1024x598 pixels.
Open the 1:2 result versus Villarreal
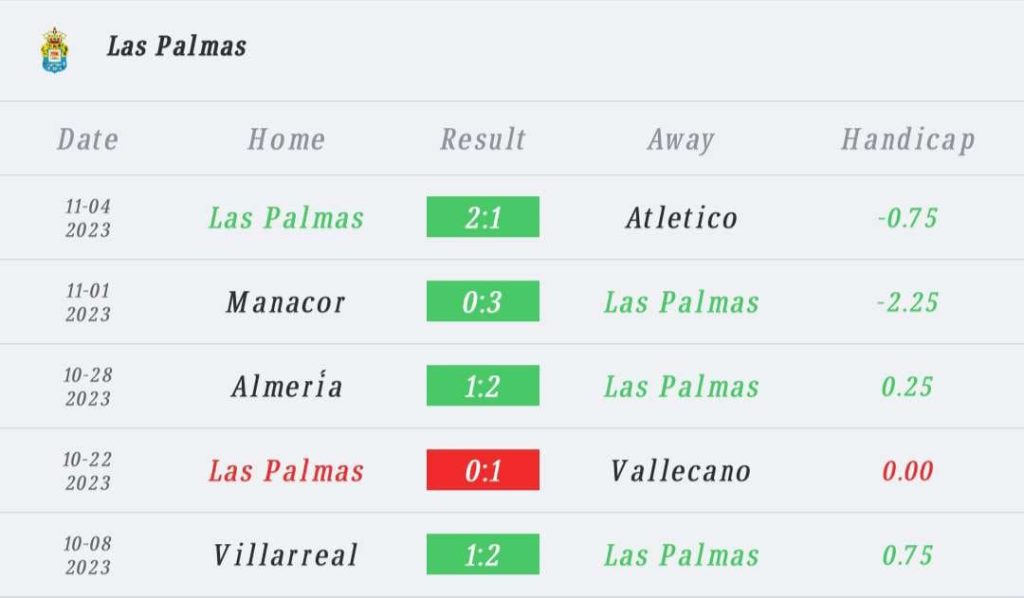[483, 554]
